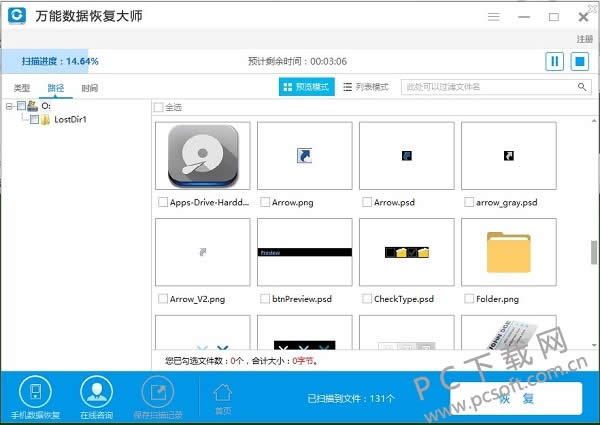
Task: Check the Folder.png checkbox
Action: (x=469, y=299)
